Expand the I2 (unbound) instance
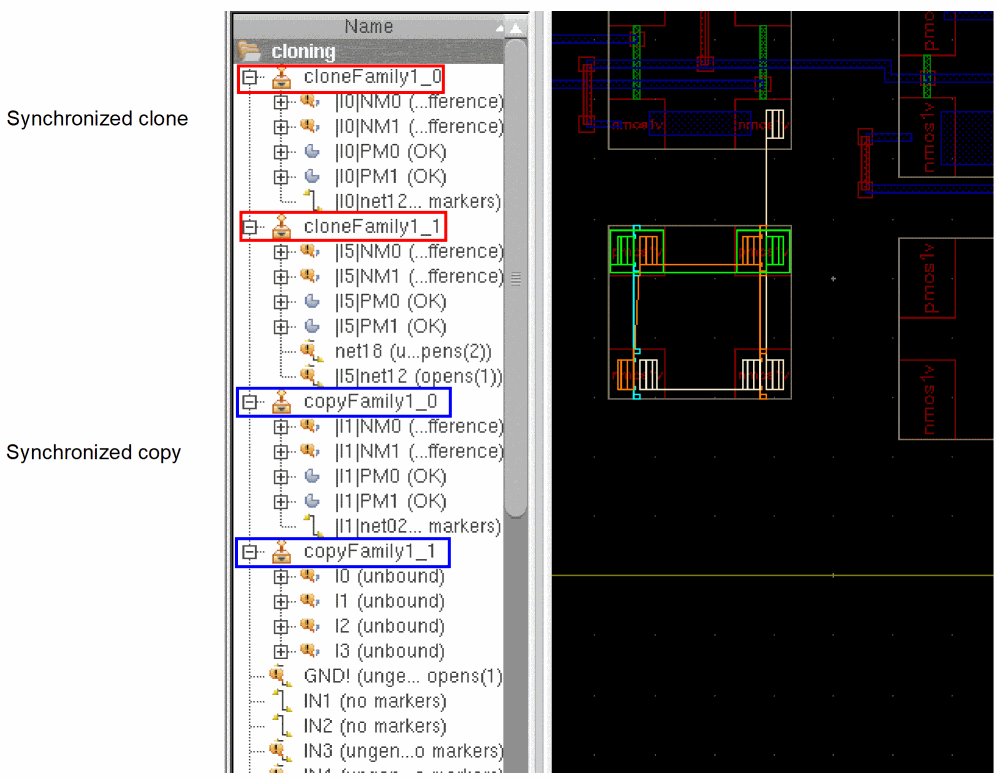This screenshot has height=778, width=997. pos(281,627)
